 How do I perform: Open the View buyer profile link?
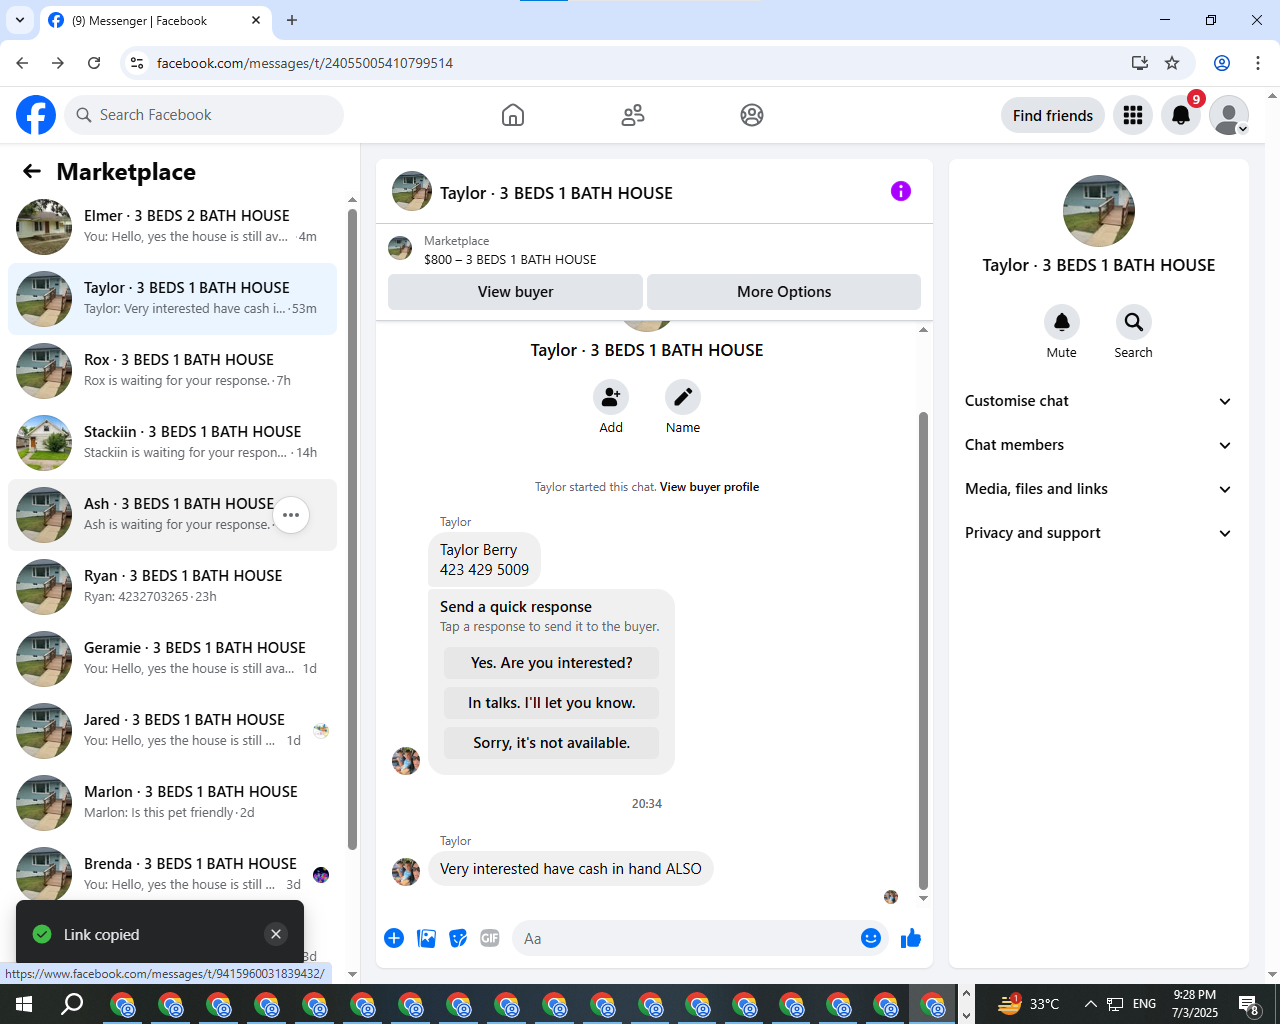709,487
